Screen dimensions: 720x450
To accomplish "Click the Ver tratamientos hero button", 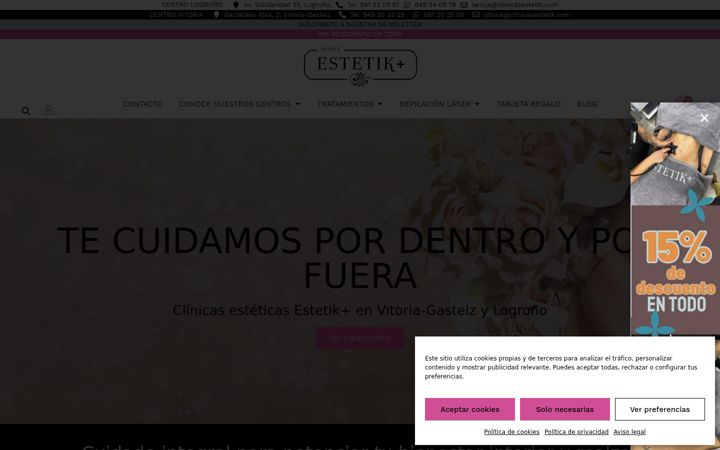I will (x=360, y=338).
